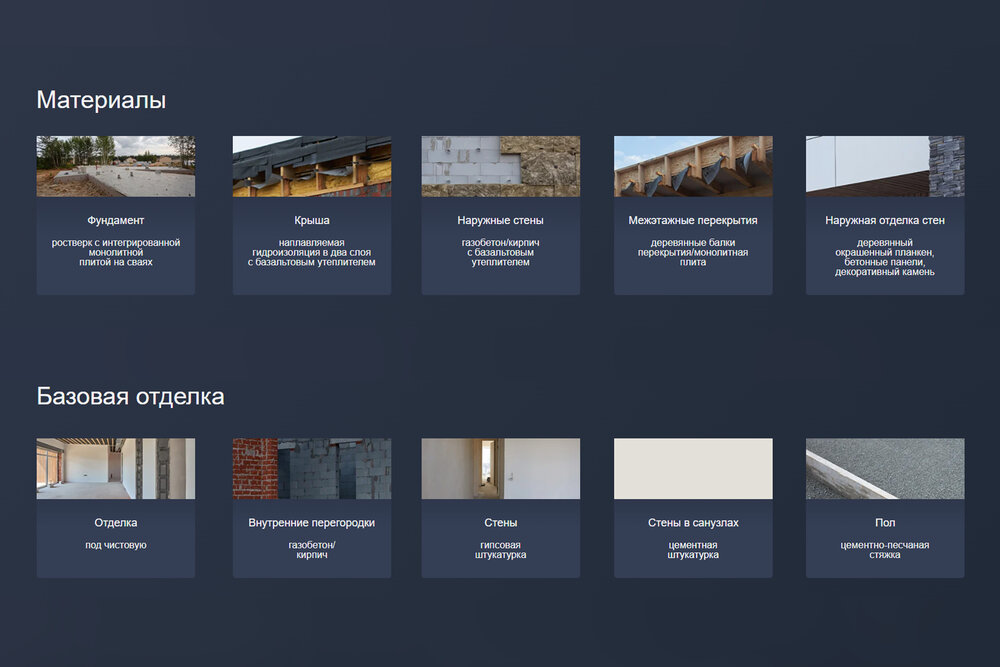
Task: Click the гипсовая штукатурка text
Action: (501, 550)
